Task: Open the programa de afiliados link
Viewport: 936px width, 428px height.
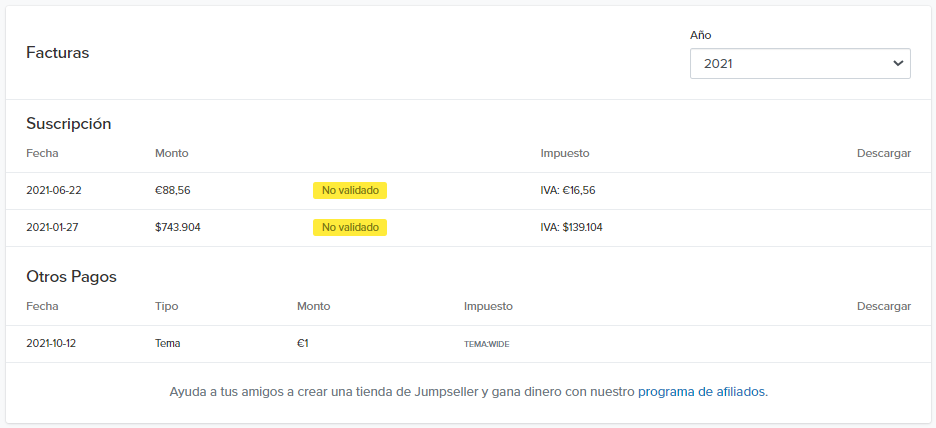Action: tap(702, 391)
